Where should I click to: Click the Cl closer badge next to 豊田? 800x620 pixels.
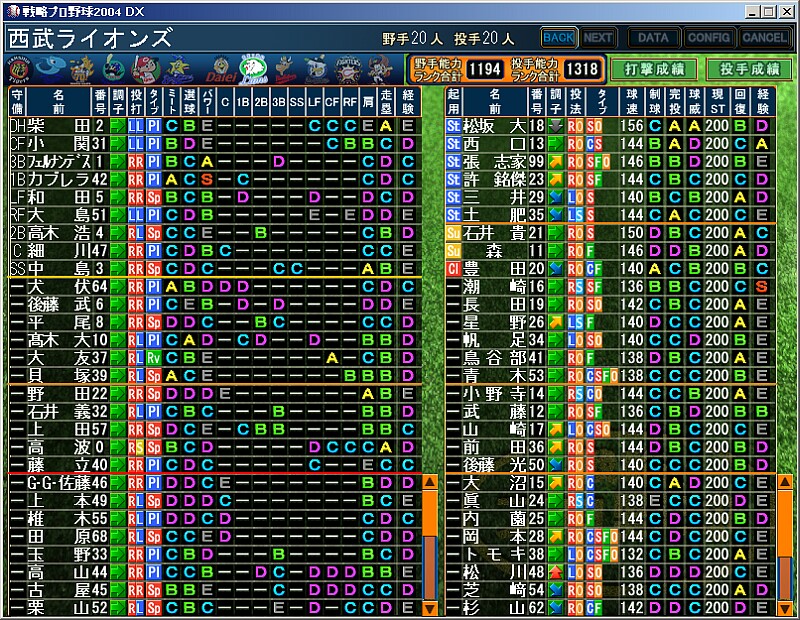tap(453, 269)
